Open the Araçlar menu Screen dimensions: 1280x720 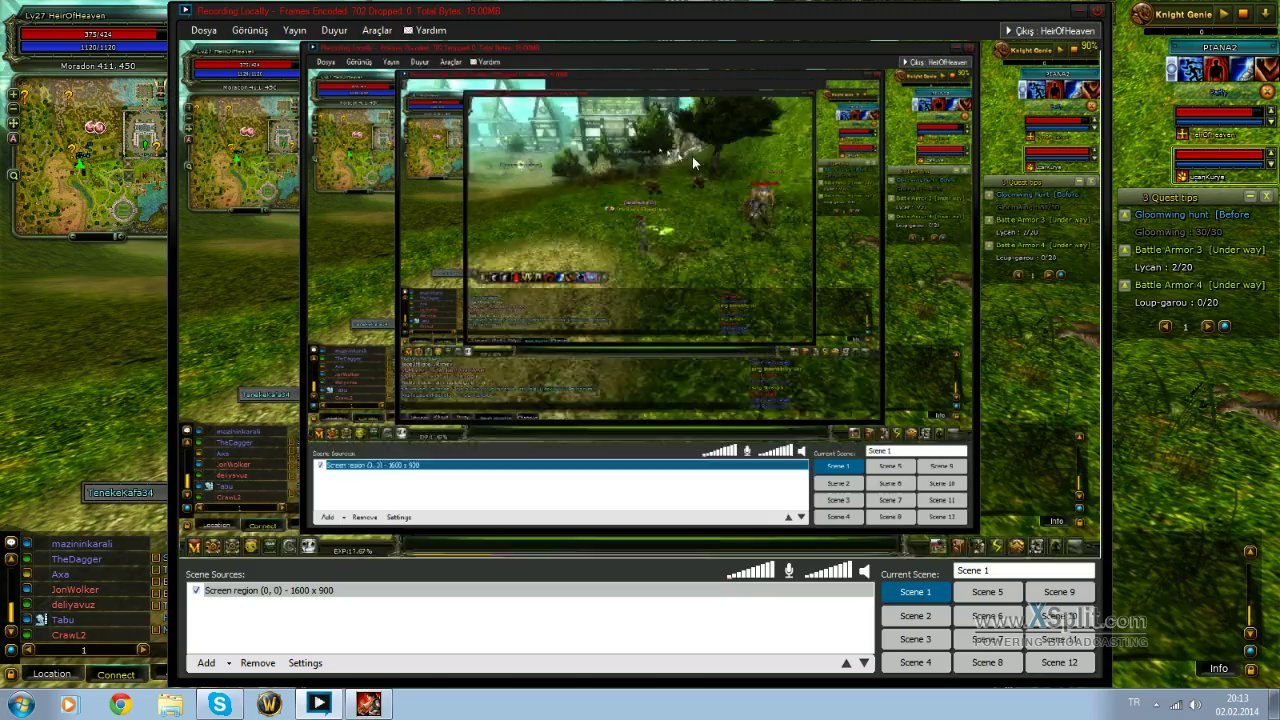tap(377, 31)
